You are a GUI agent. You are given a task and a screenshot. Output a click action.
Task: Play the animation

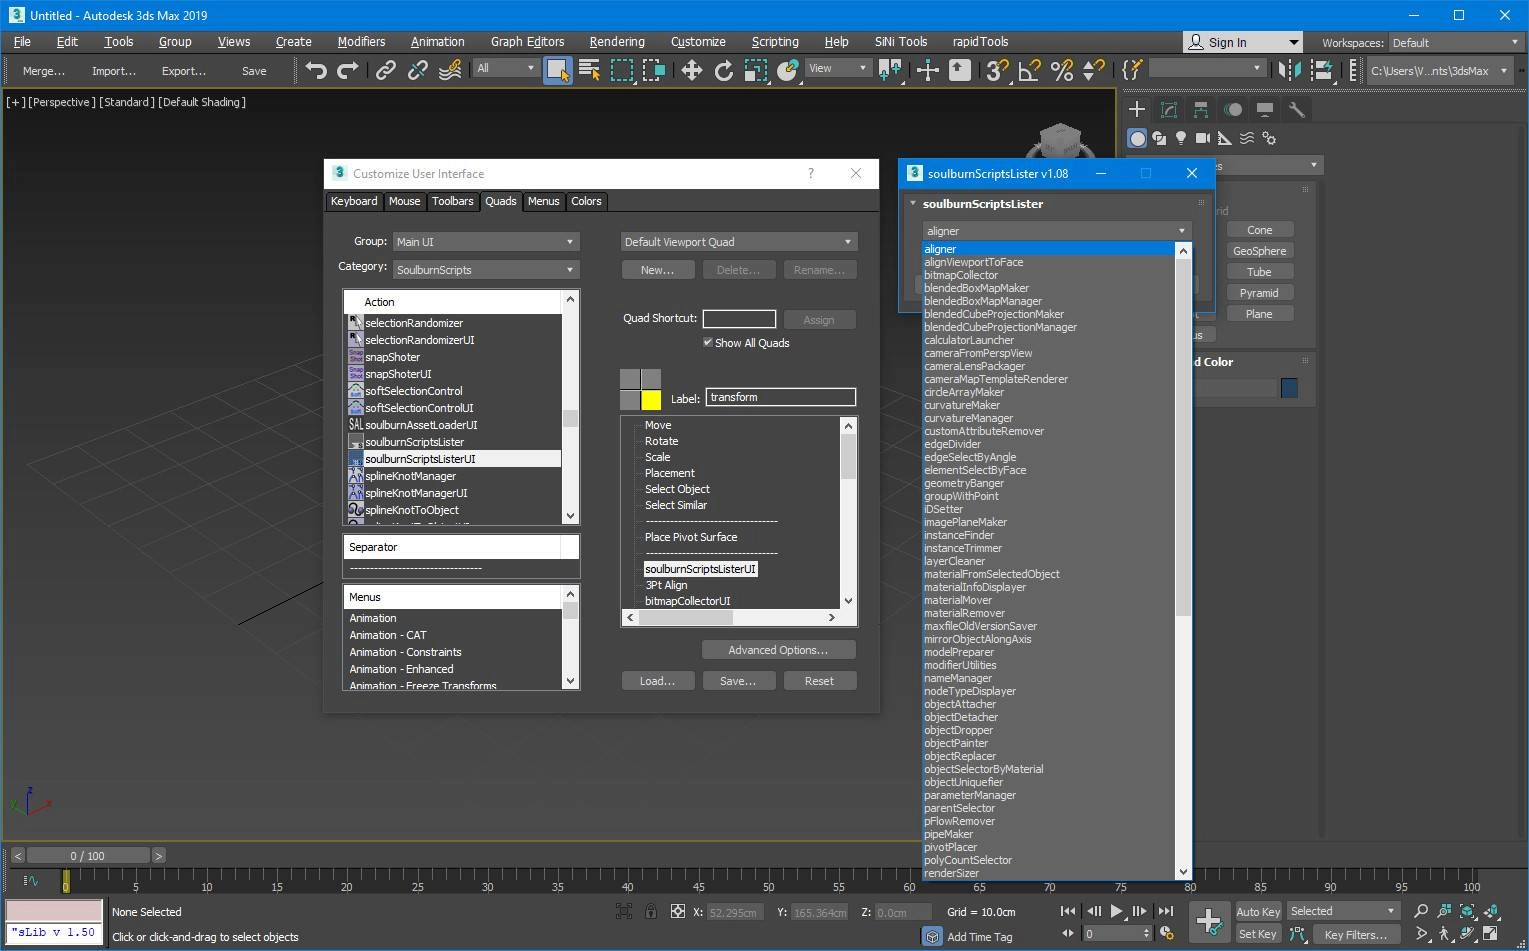tap(1117, 911)
